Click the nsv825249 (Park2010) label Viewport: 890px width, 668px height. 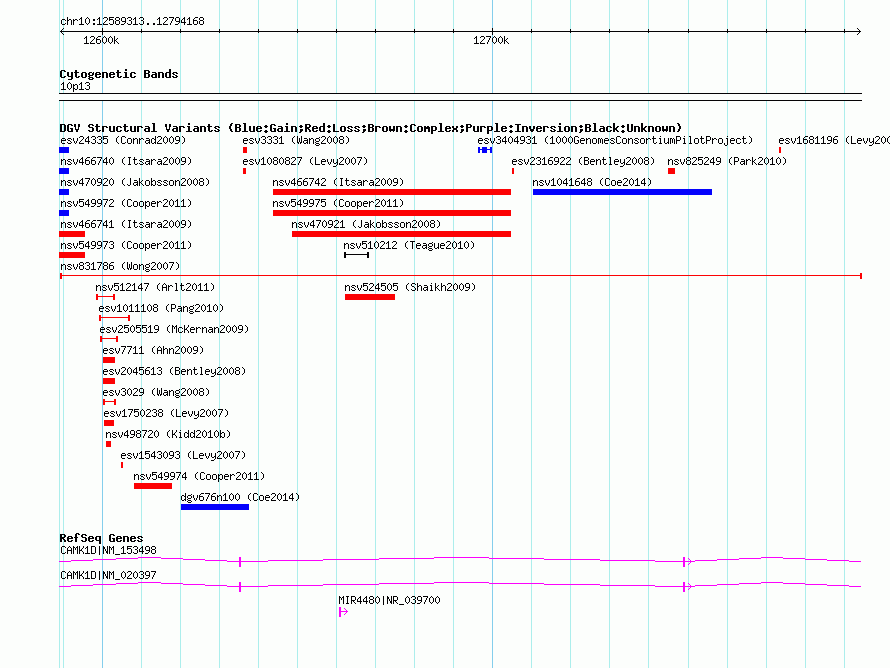[x=727, y=161]
